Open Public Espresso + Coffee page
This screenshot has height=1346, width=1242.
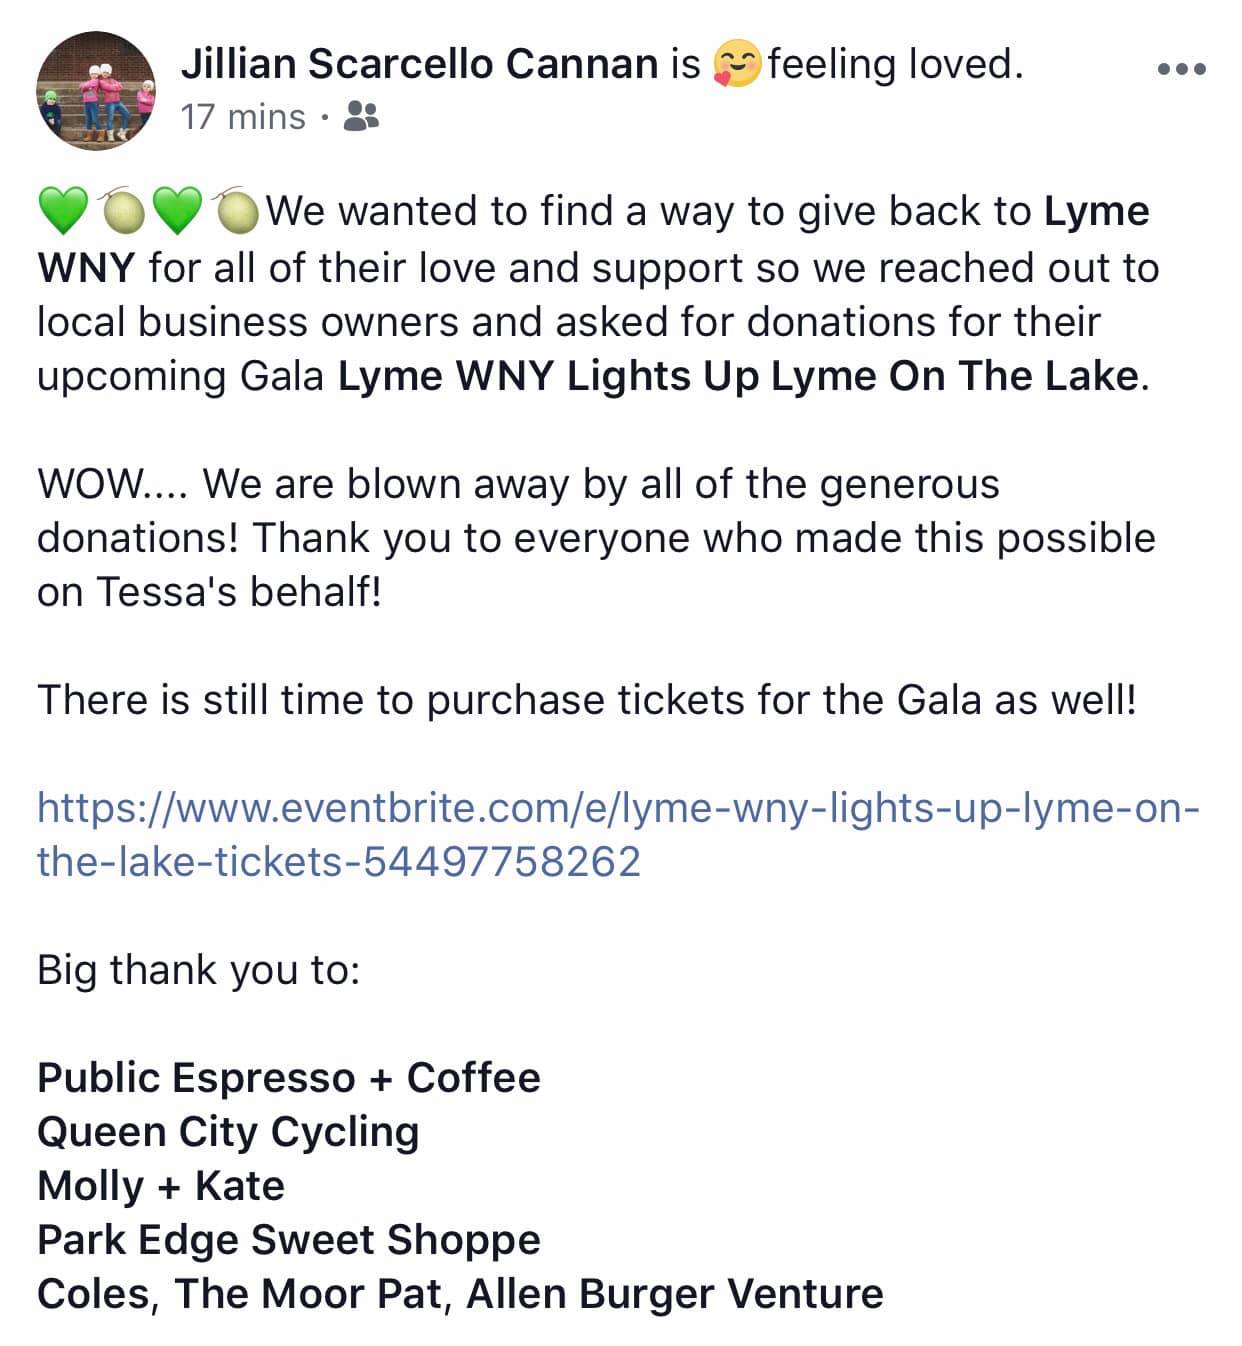point(289,1078)
